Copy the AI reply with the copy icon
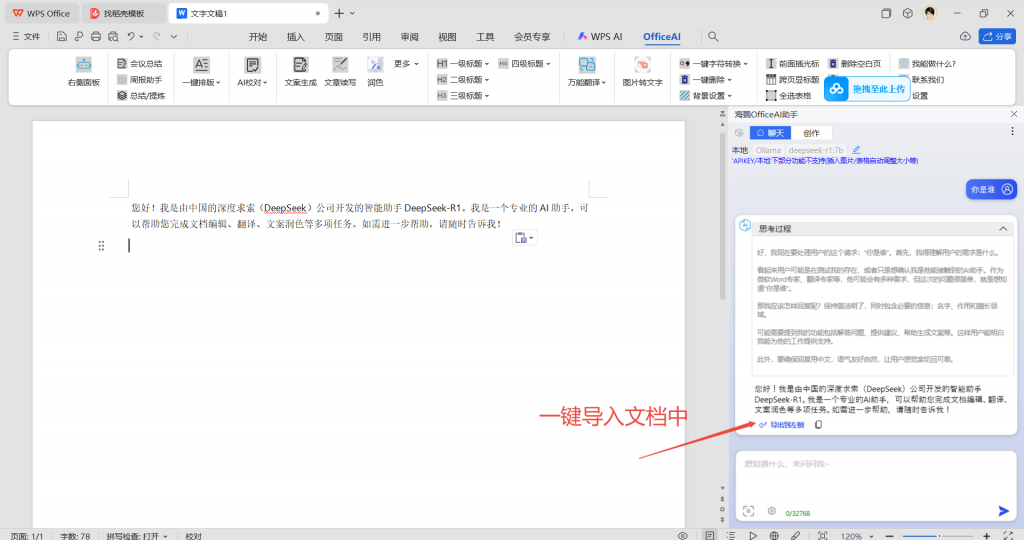 (818, 424)
